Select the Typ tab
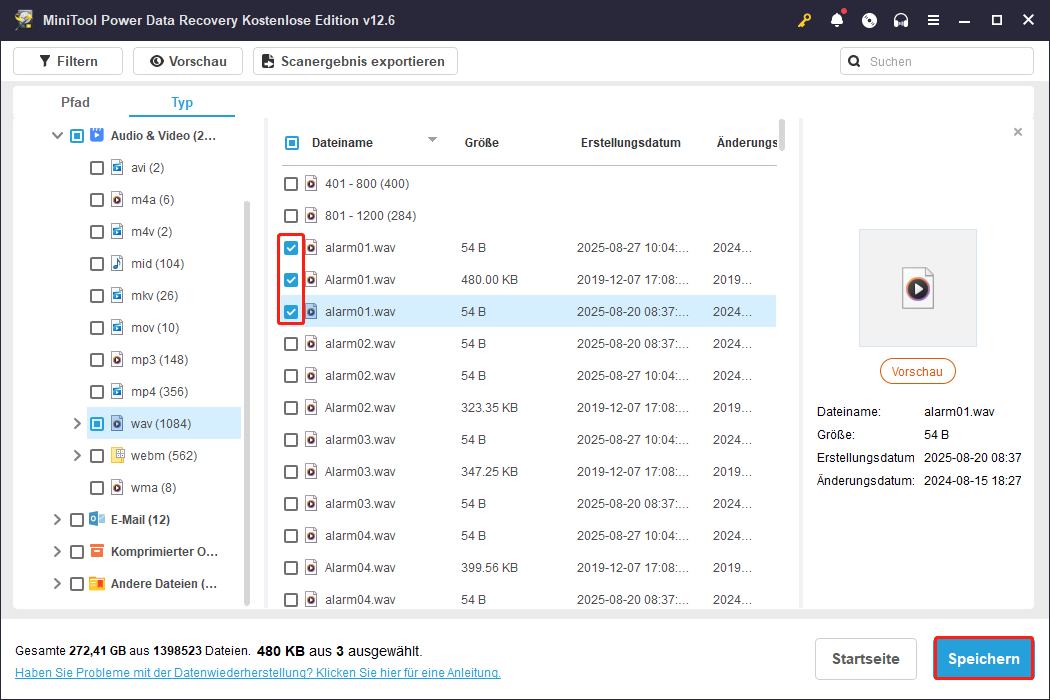 (182, 102)
